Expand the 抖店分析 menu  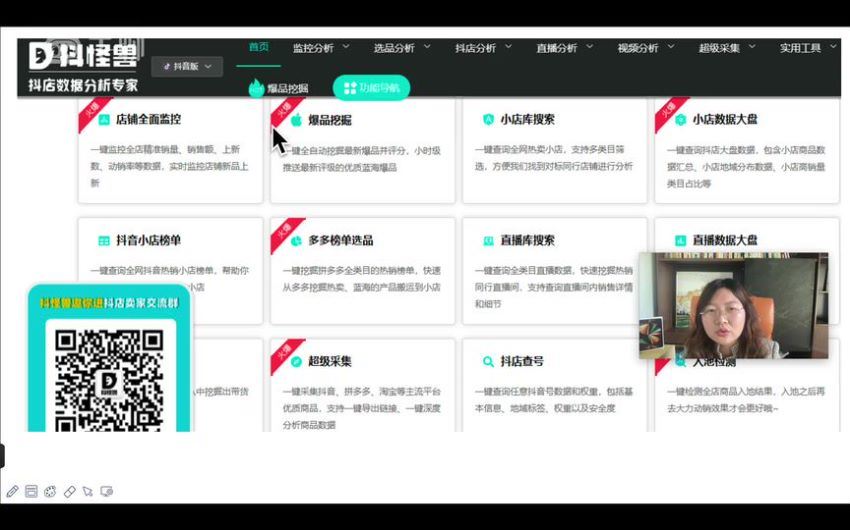(483, 48)
